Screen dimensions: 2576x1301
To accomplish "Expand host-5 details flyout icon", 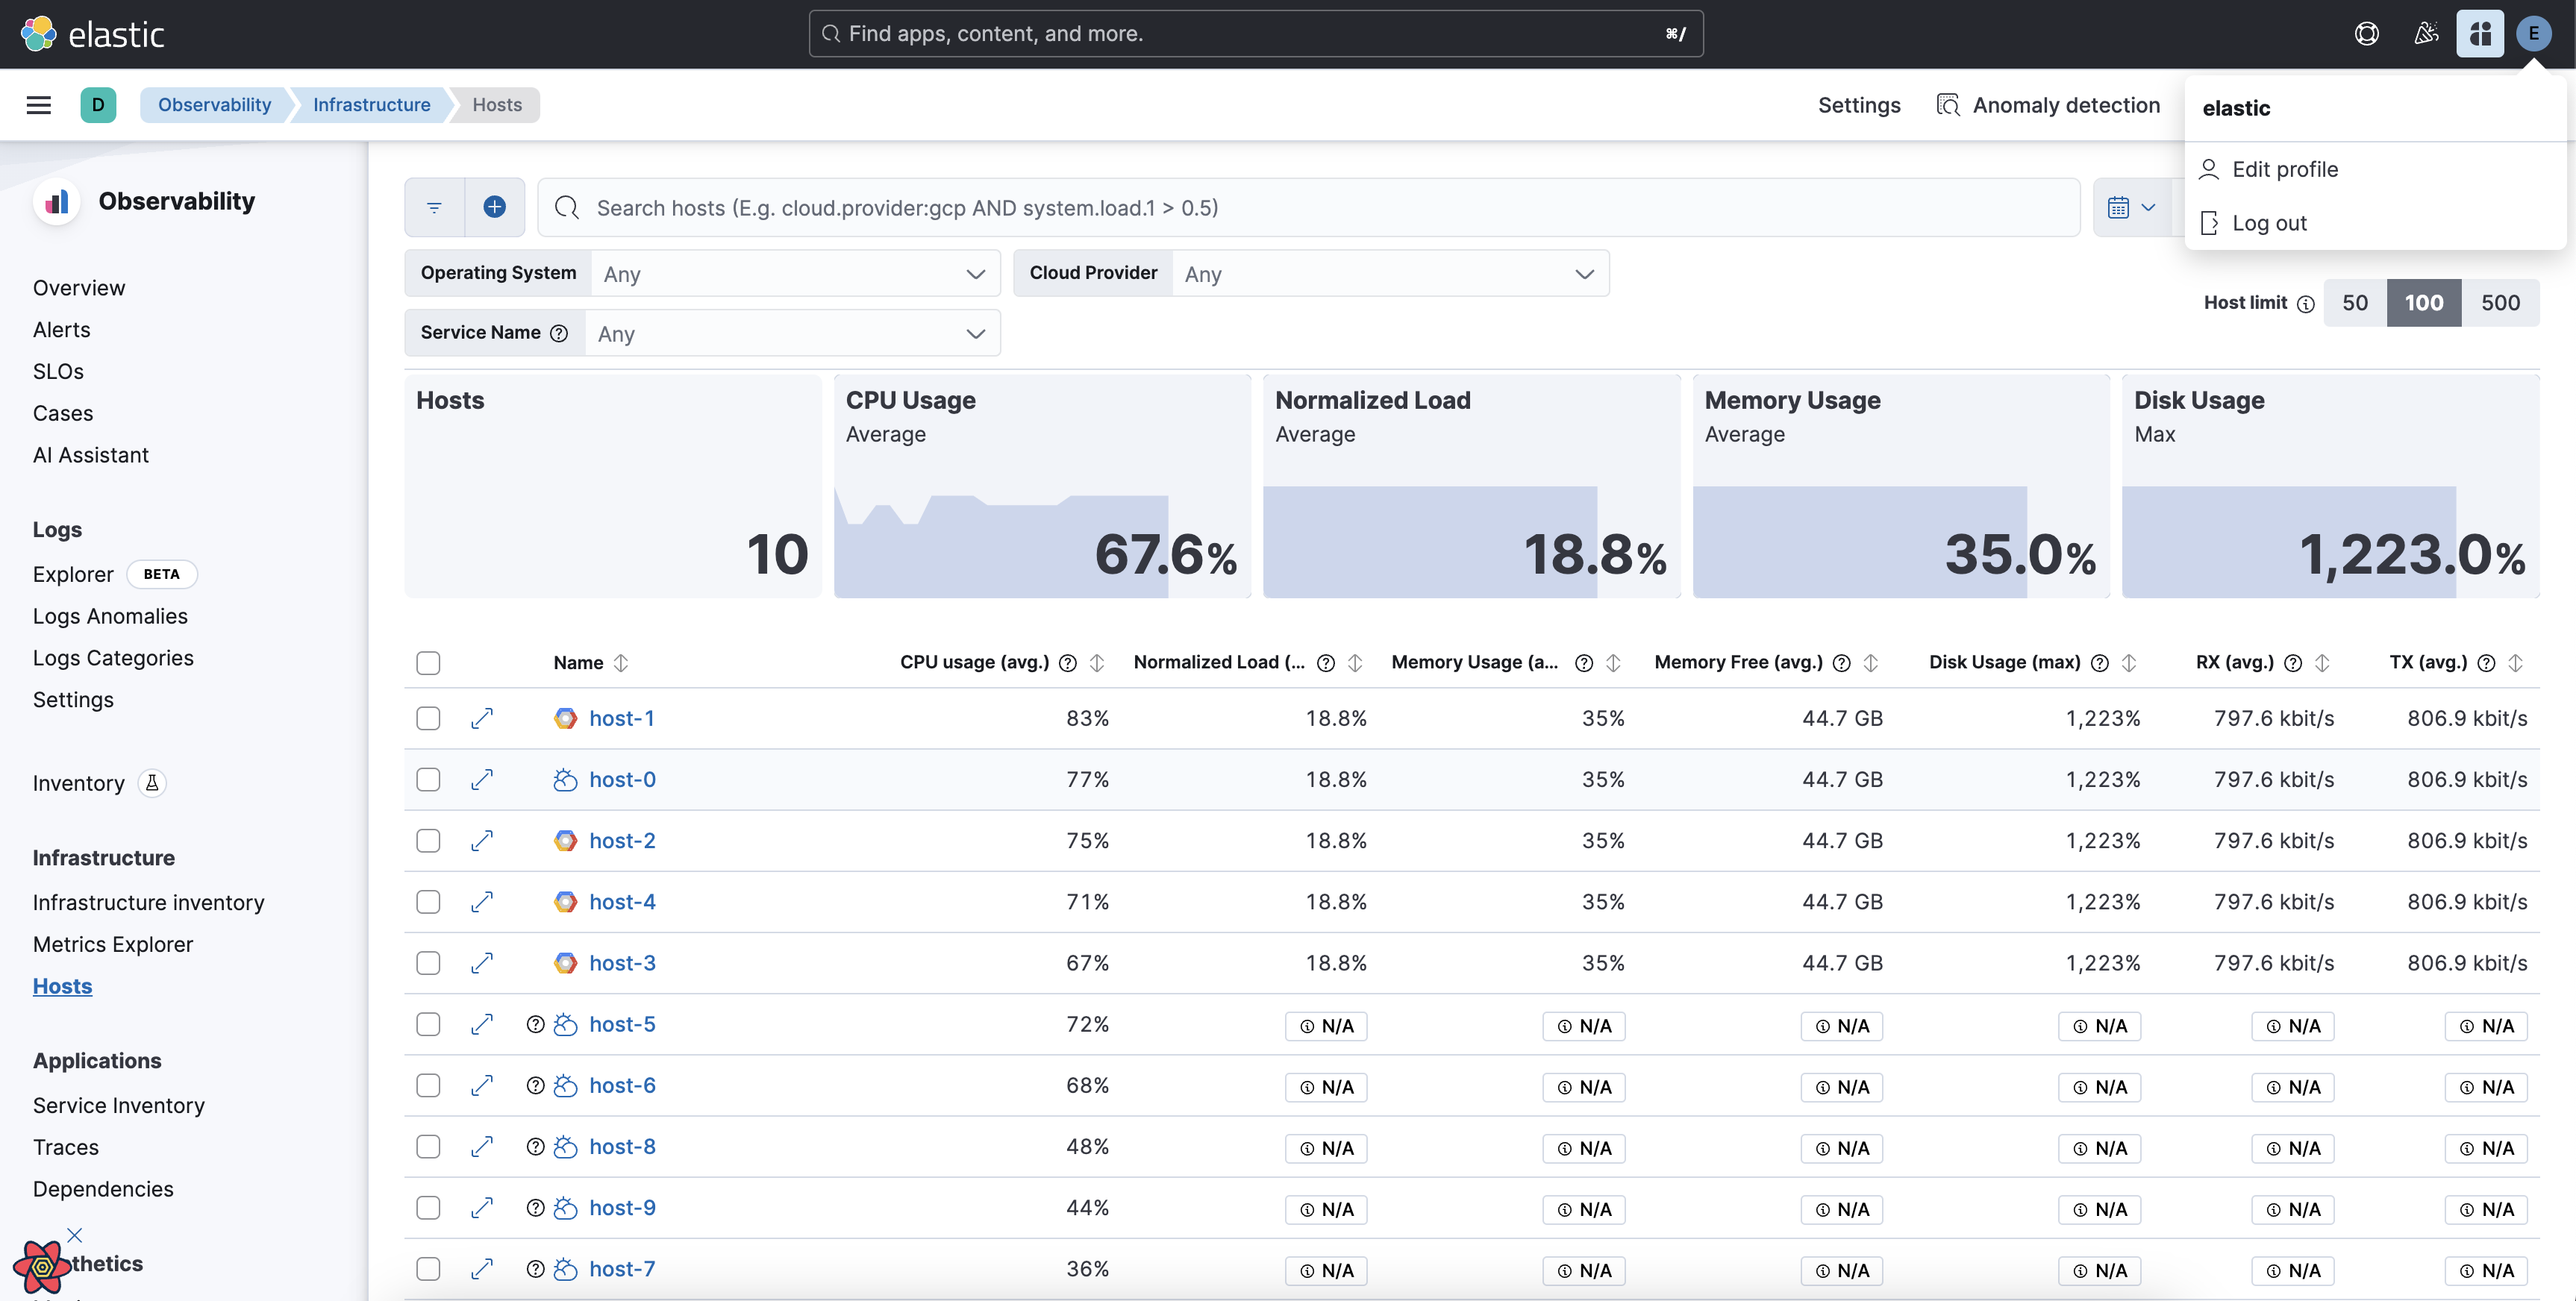I will point(482,1024).
